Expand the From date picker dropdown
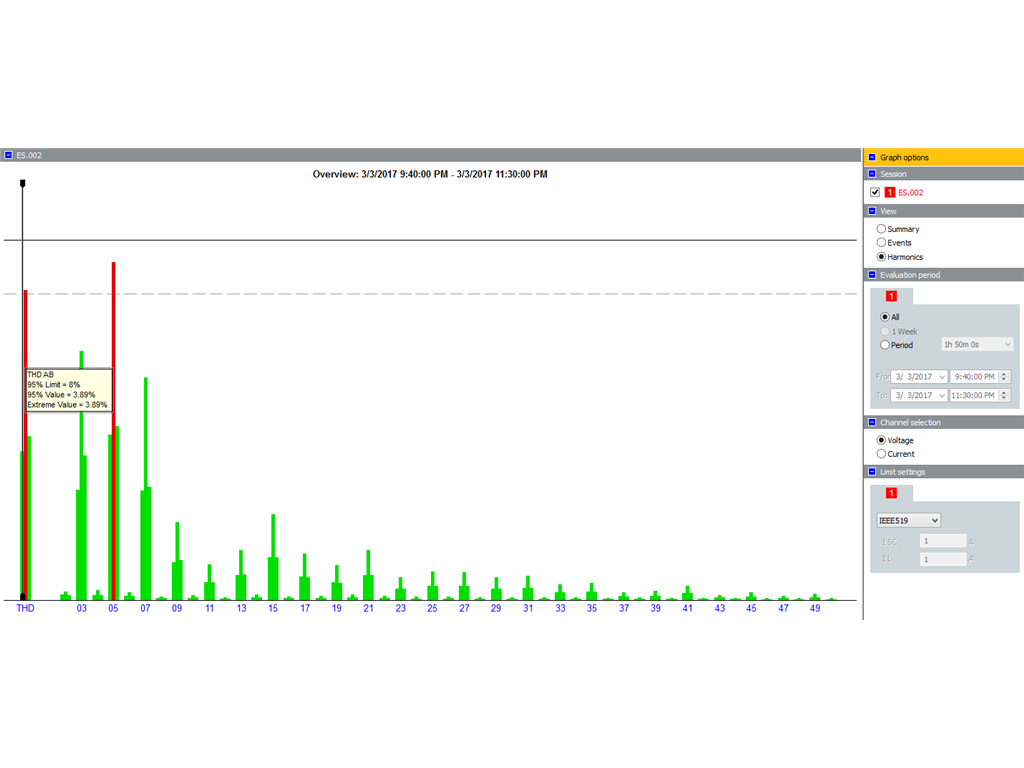Image resolution: width=1024 pixels, height=768 pixels. [x=940, y=377]
